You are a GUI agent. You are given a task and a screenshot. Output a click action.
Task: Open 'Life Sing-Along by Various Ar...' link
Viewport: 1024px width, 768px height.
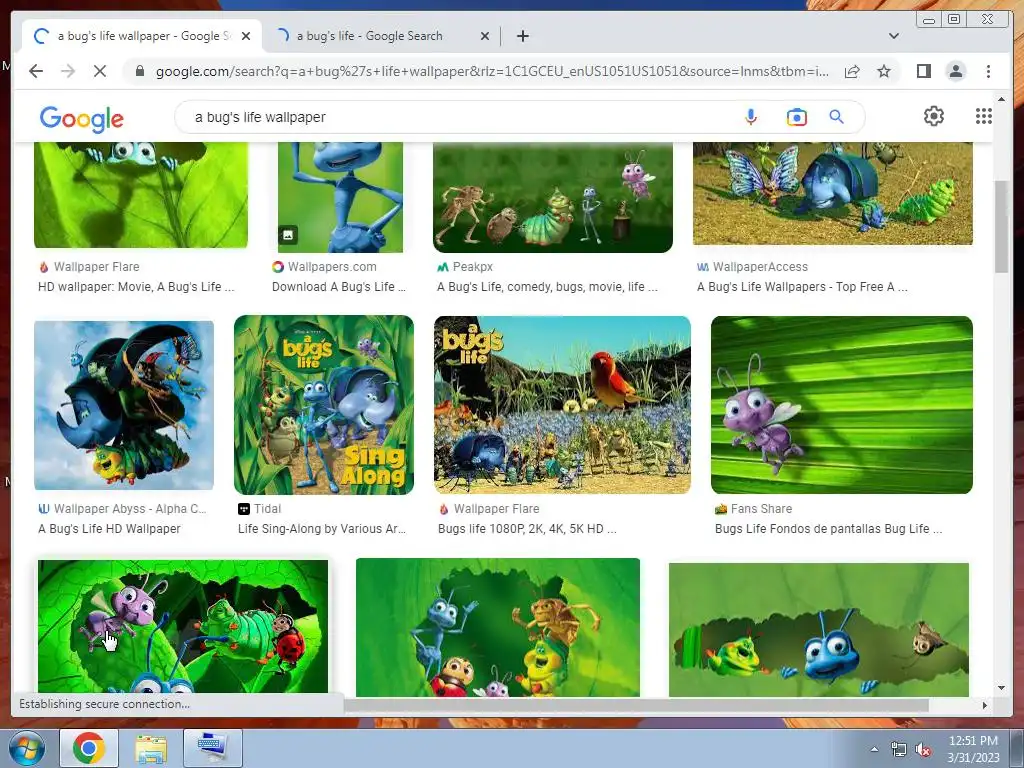pyautogui.click(x=322, y=529)
